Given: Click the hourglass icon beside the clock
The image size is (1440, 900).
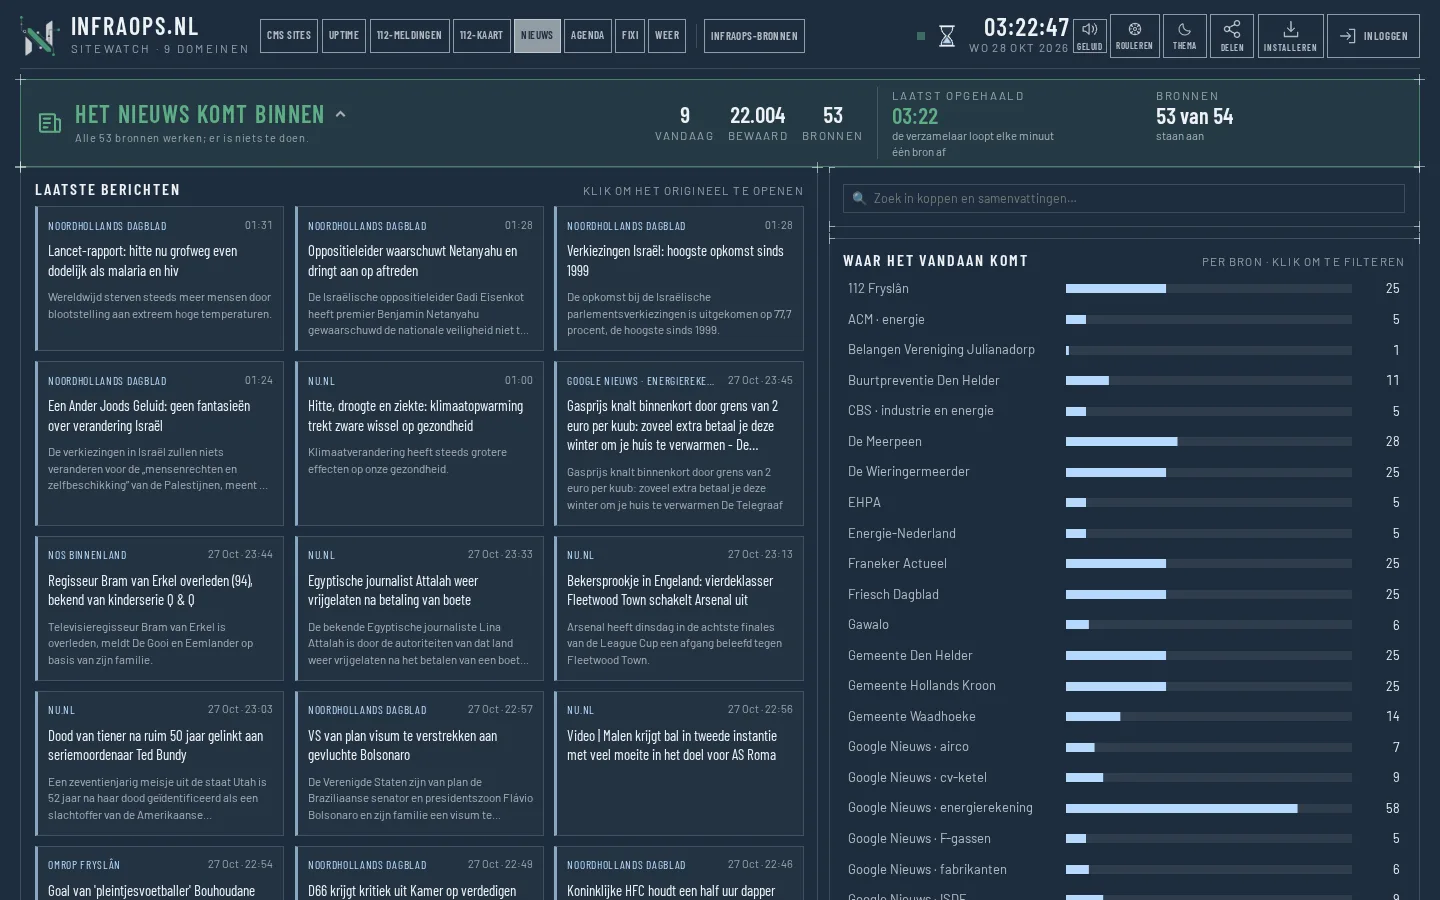Looking at the screenshot, I should (947, 36).
